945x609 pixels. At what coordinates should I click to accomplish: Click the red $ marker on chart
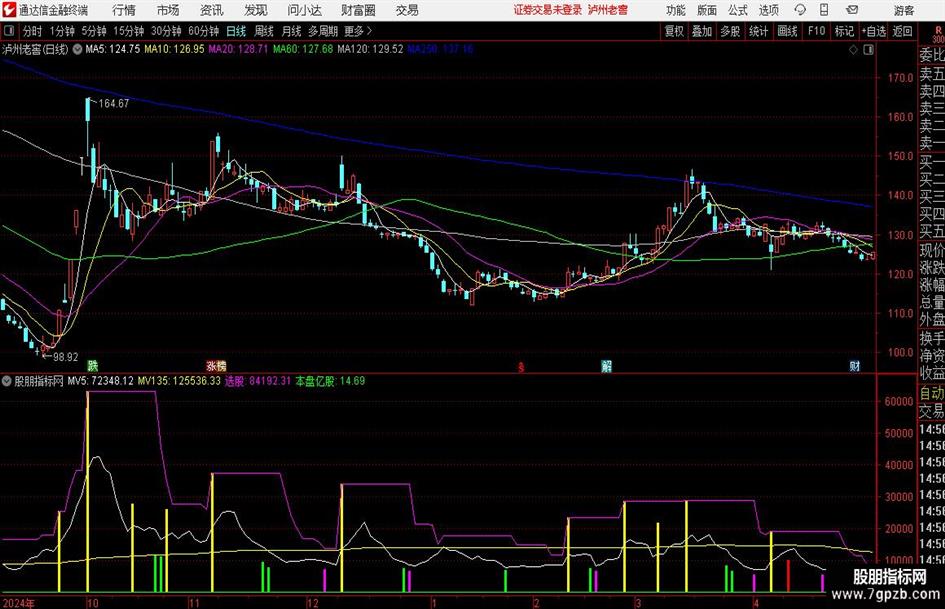click(521, 367)
